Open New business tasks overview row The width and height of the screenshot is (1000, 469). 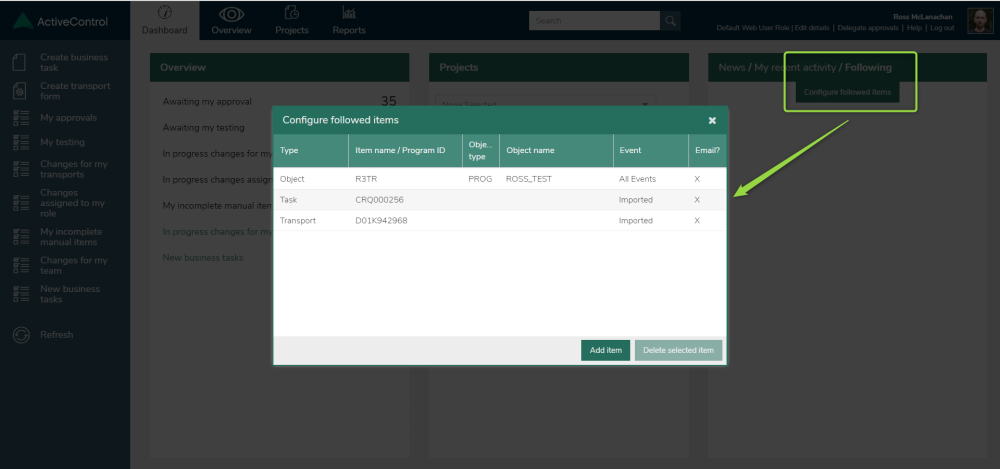[203, 258]
